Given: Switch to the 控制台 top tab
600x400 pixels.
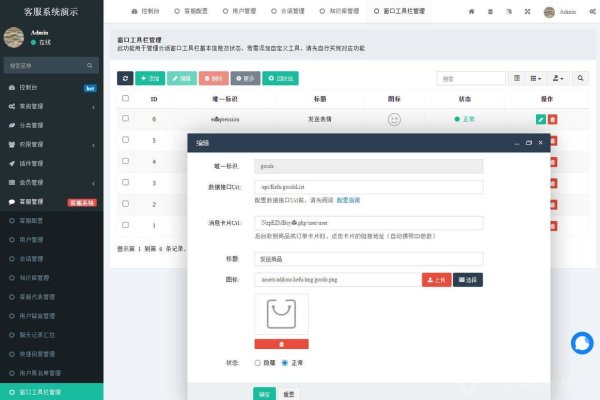Looking at the screenshot, I should tap(145, 11).
